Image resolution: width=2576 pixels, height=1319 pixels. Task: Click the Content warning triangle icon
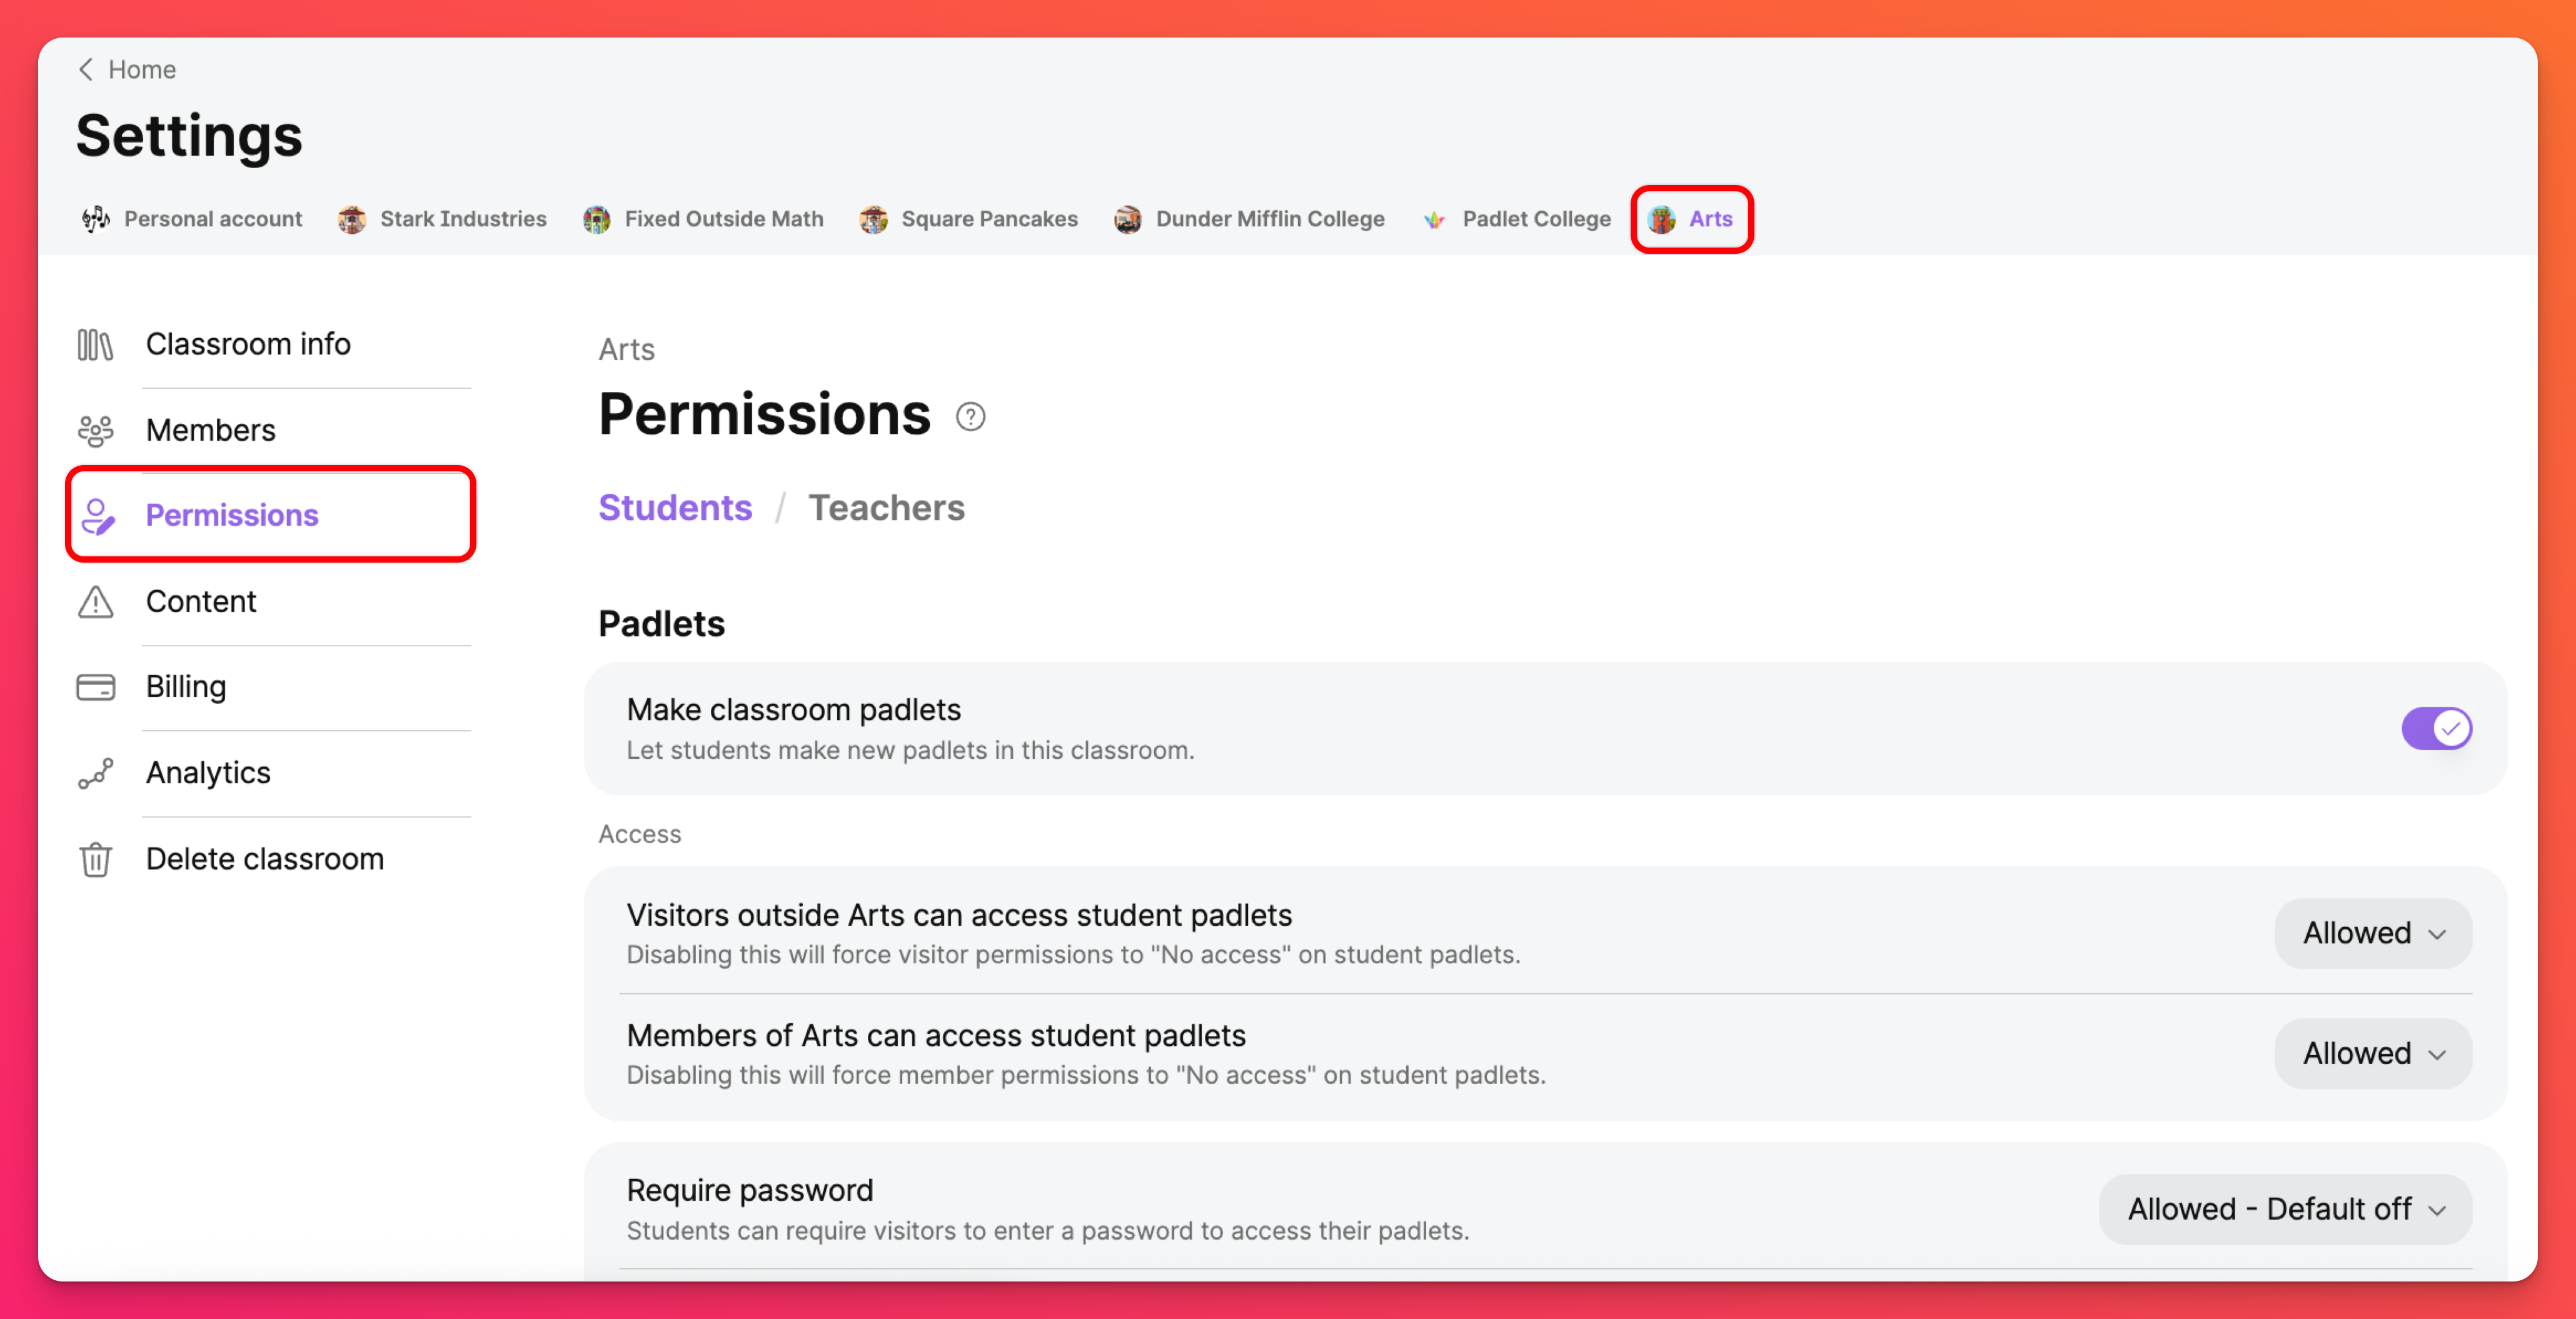point(95,602)
